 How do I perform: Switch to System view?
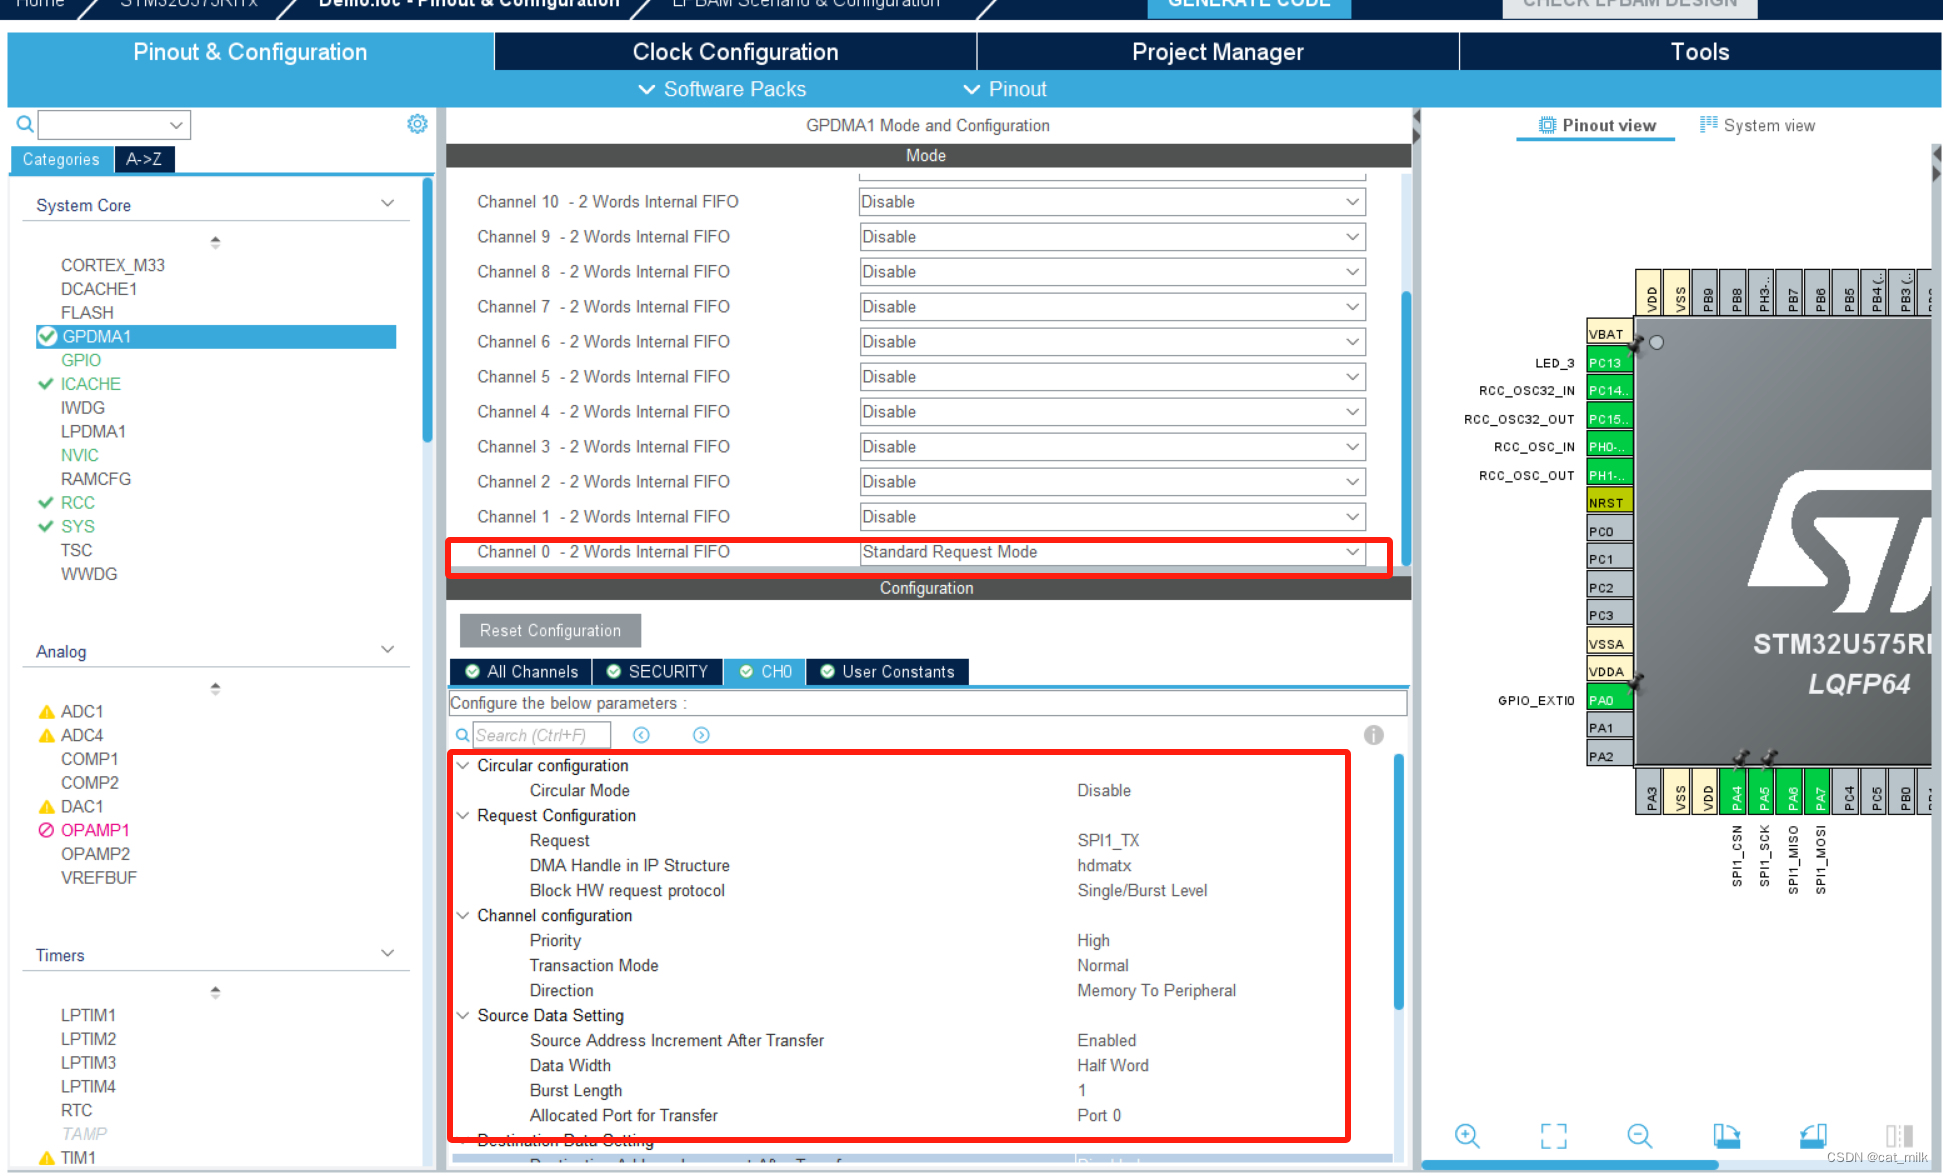tap(1757, 125)
